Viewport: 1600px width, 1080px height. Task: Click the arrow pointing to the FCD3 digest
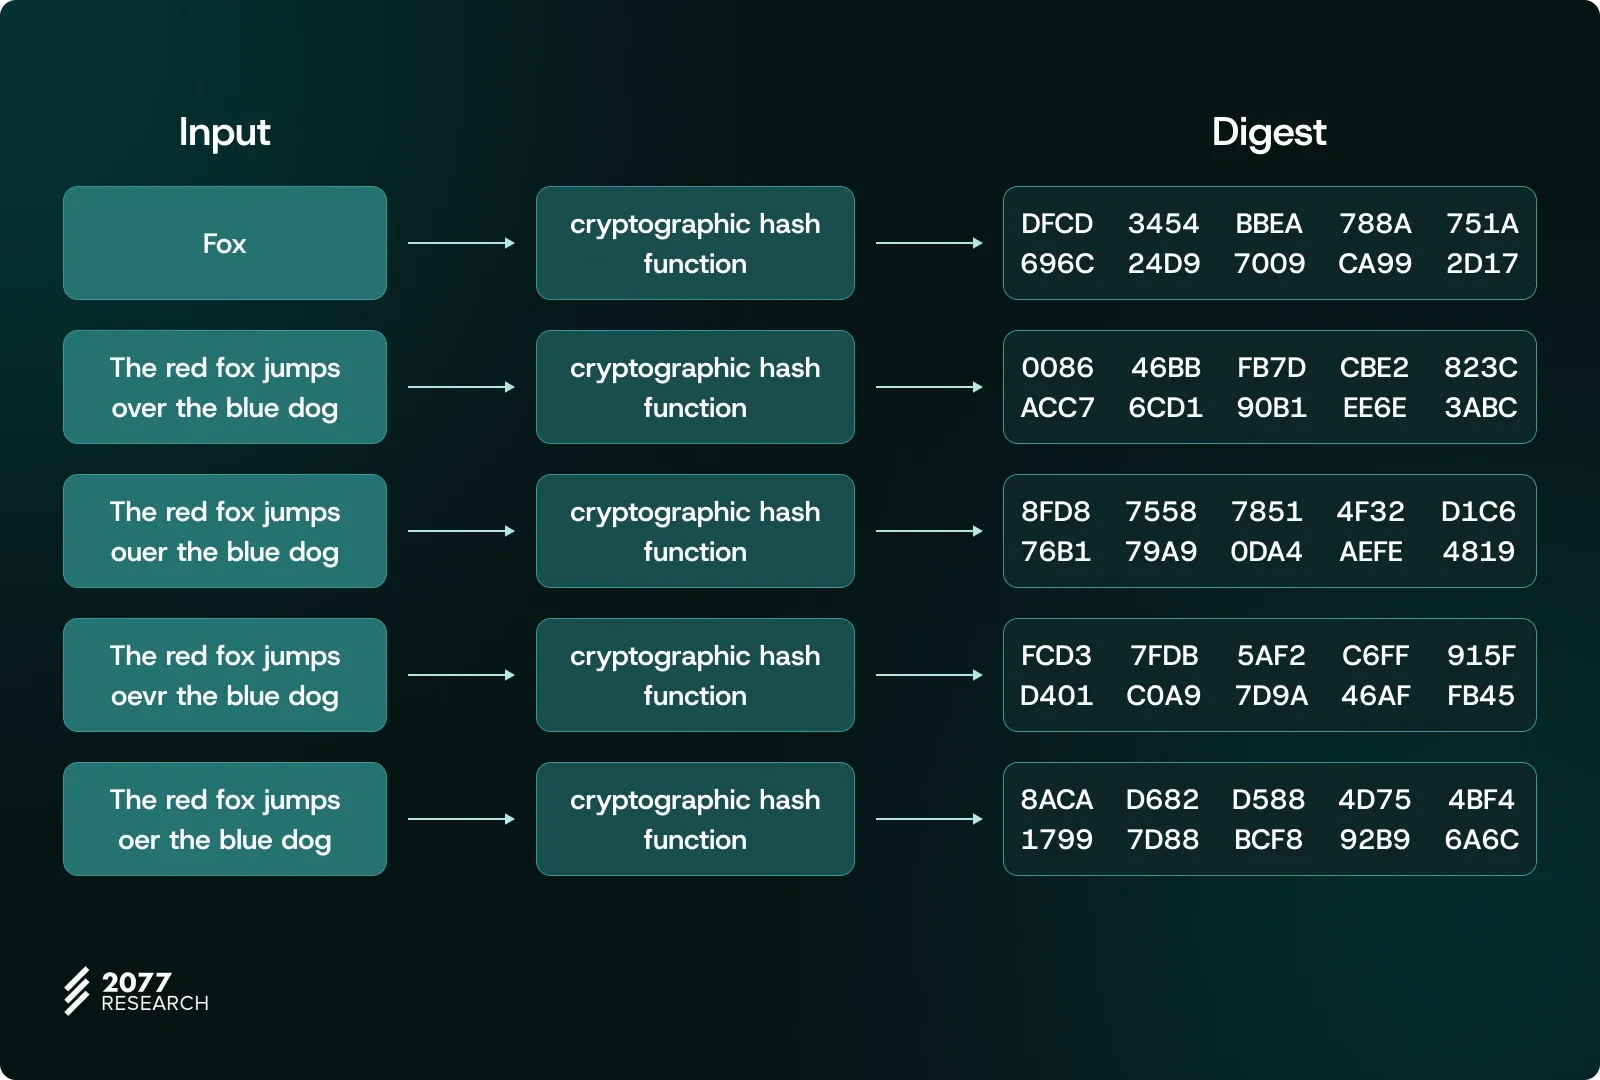(x=929, y=675)
